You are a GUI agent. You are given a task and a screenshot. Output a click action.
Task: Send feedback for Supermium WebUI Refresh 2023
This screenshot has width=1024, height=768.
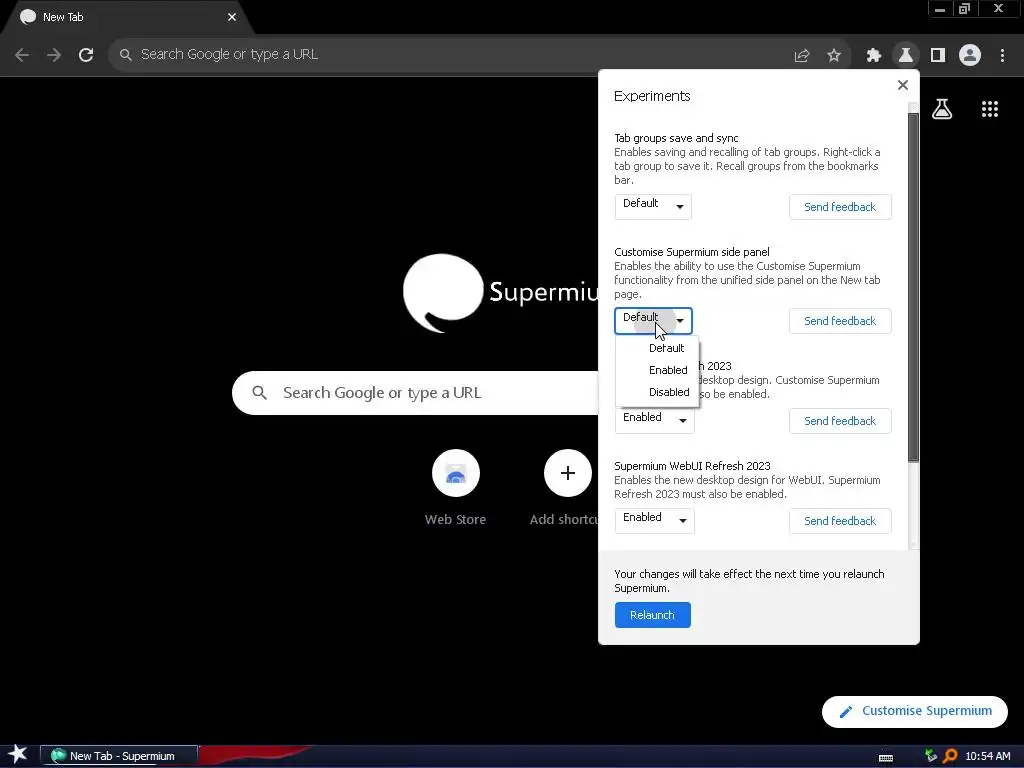click(840, 521)
